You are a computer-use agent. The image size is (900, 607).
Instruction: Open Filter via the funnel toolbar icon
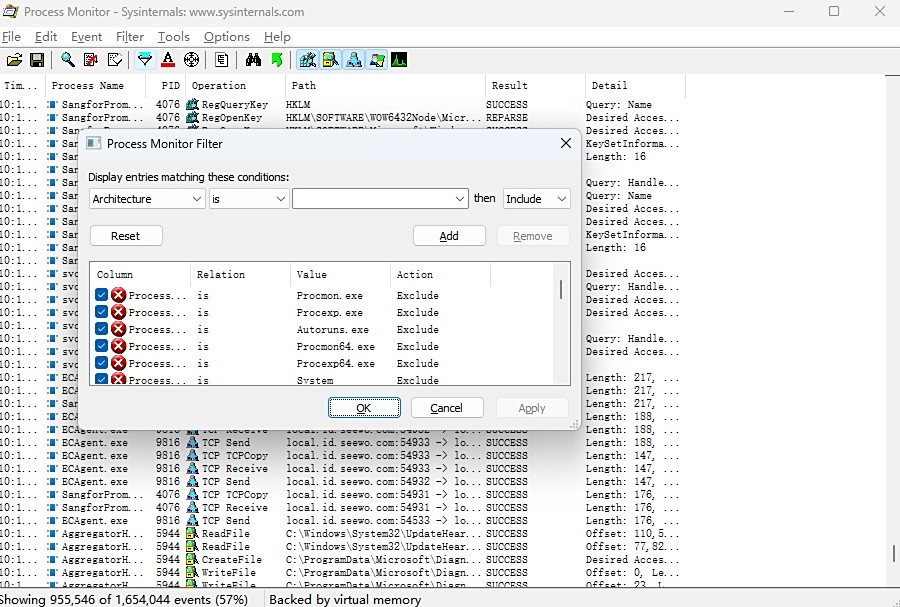click(145, 60)
